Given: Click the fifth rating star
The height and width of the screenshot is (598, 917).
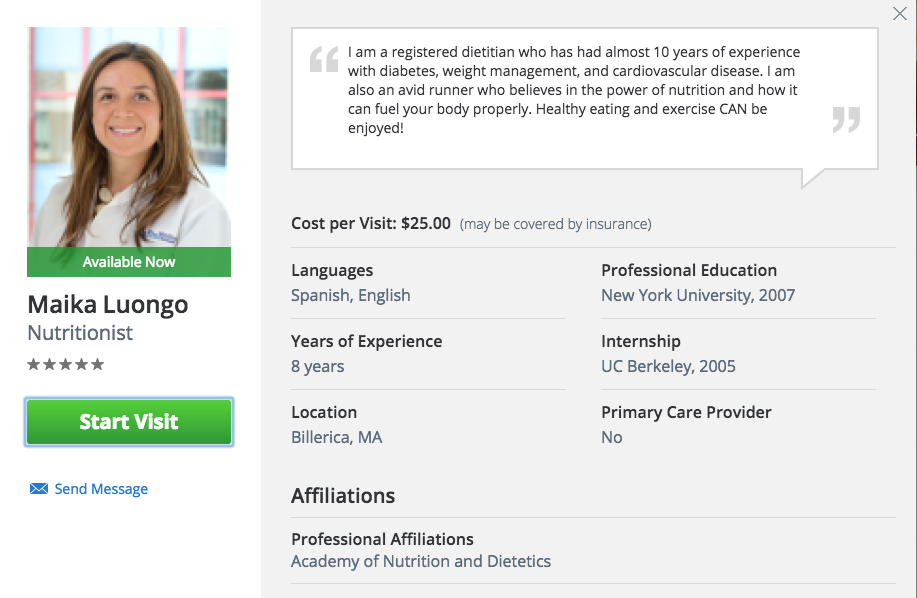Looking at the screenshot, I should [x=98, y=365].
